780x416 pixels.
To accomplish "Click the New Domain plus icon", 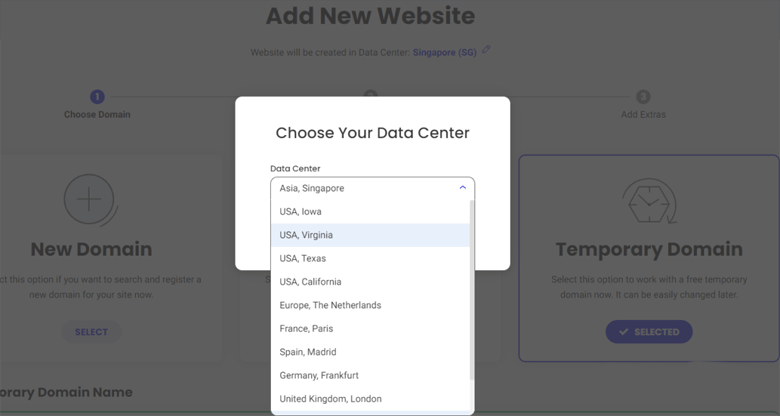I will 89,200.
